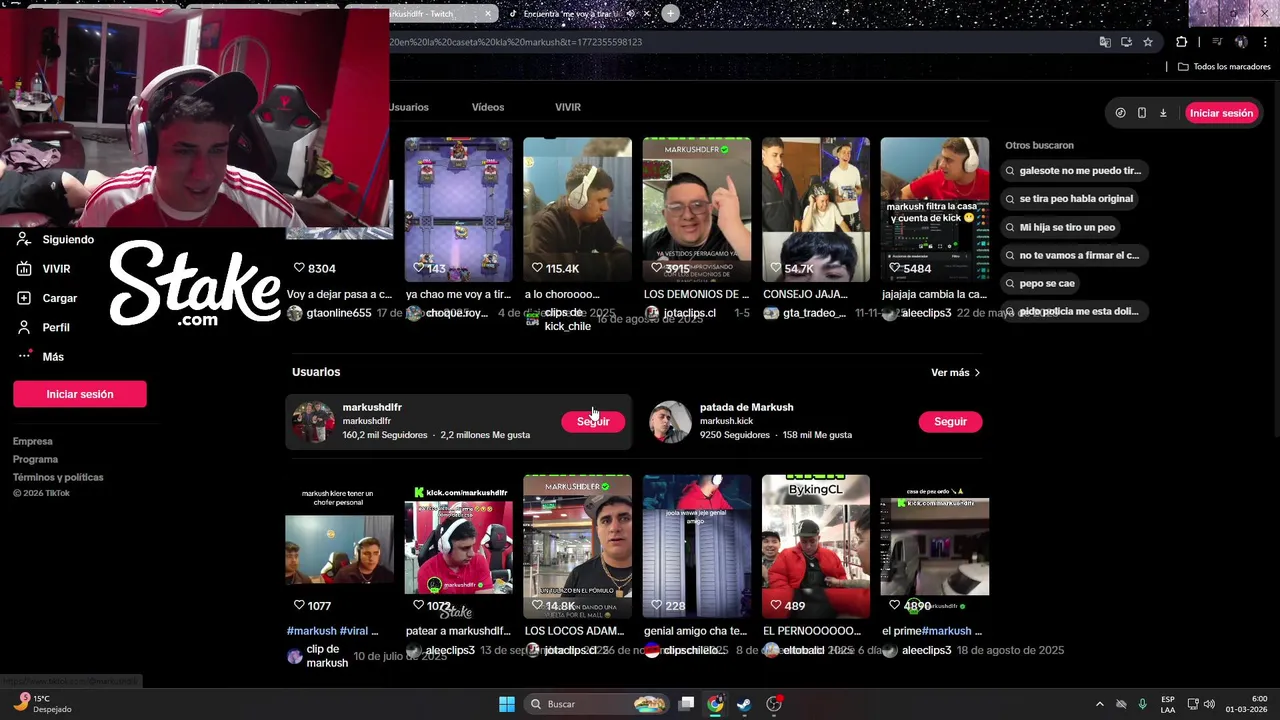The image size is (1280, 720).
Task: Open uploader gtaonline655 profile link
Action: point(339,313)
